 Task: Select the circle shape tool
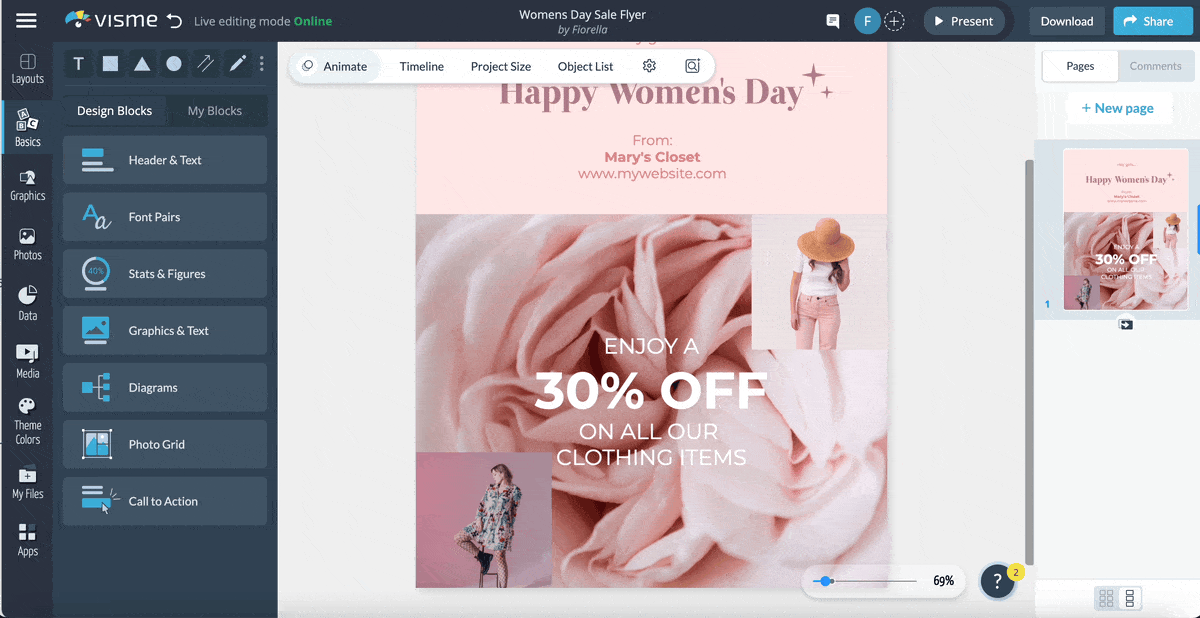click(174, 64)
